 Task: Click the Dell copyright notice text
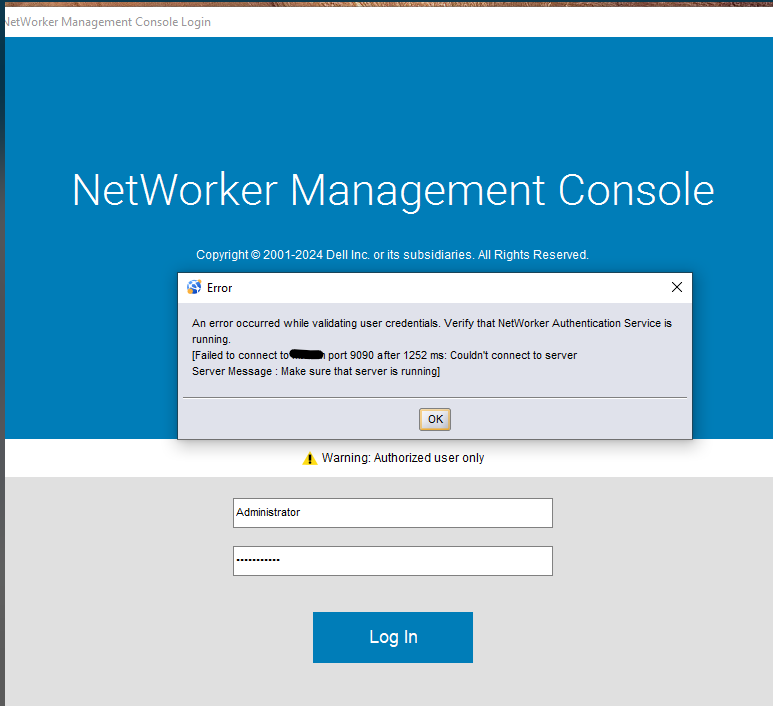pos(392,255)
